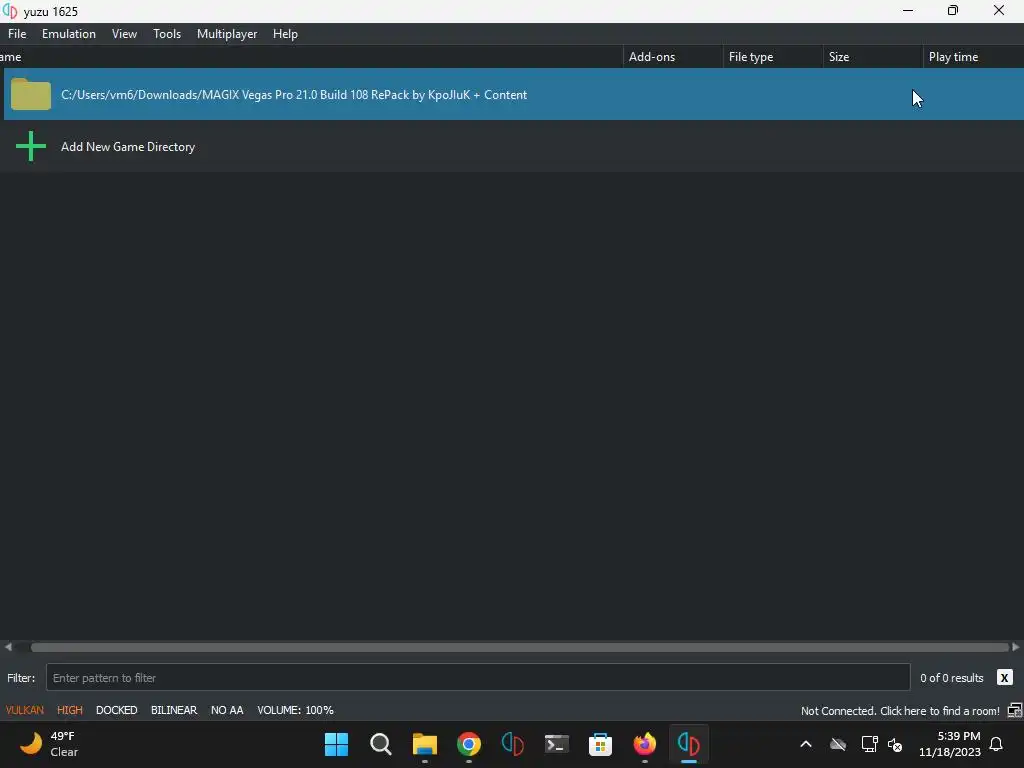Open Firefox from taskbar
1024x768 pixels.
[x=645, y=744]
